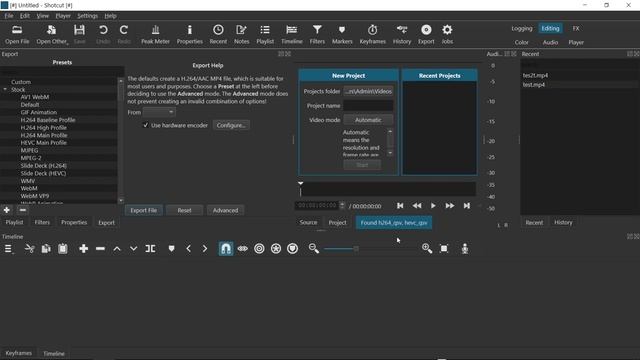Viewport: 640px width, 360px height.
Task: Go to previous marker arrow
Action: [x=188, y=249]
